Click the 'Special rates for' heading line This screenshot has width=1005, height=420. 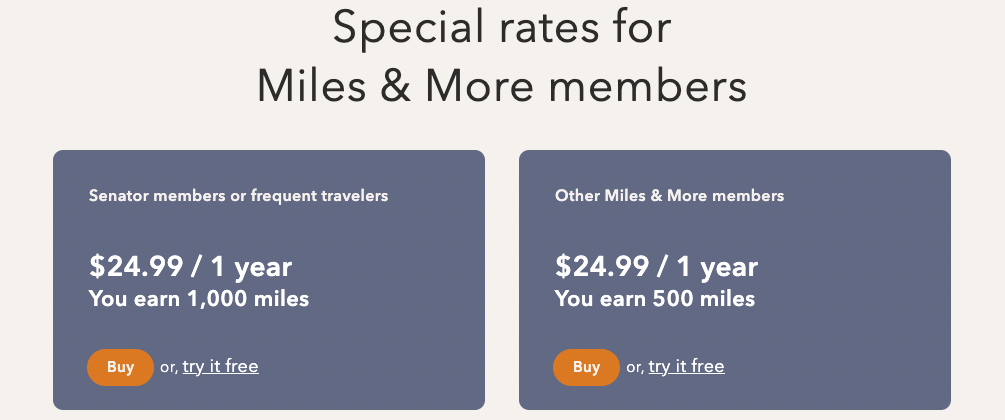tap(502, 28)
